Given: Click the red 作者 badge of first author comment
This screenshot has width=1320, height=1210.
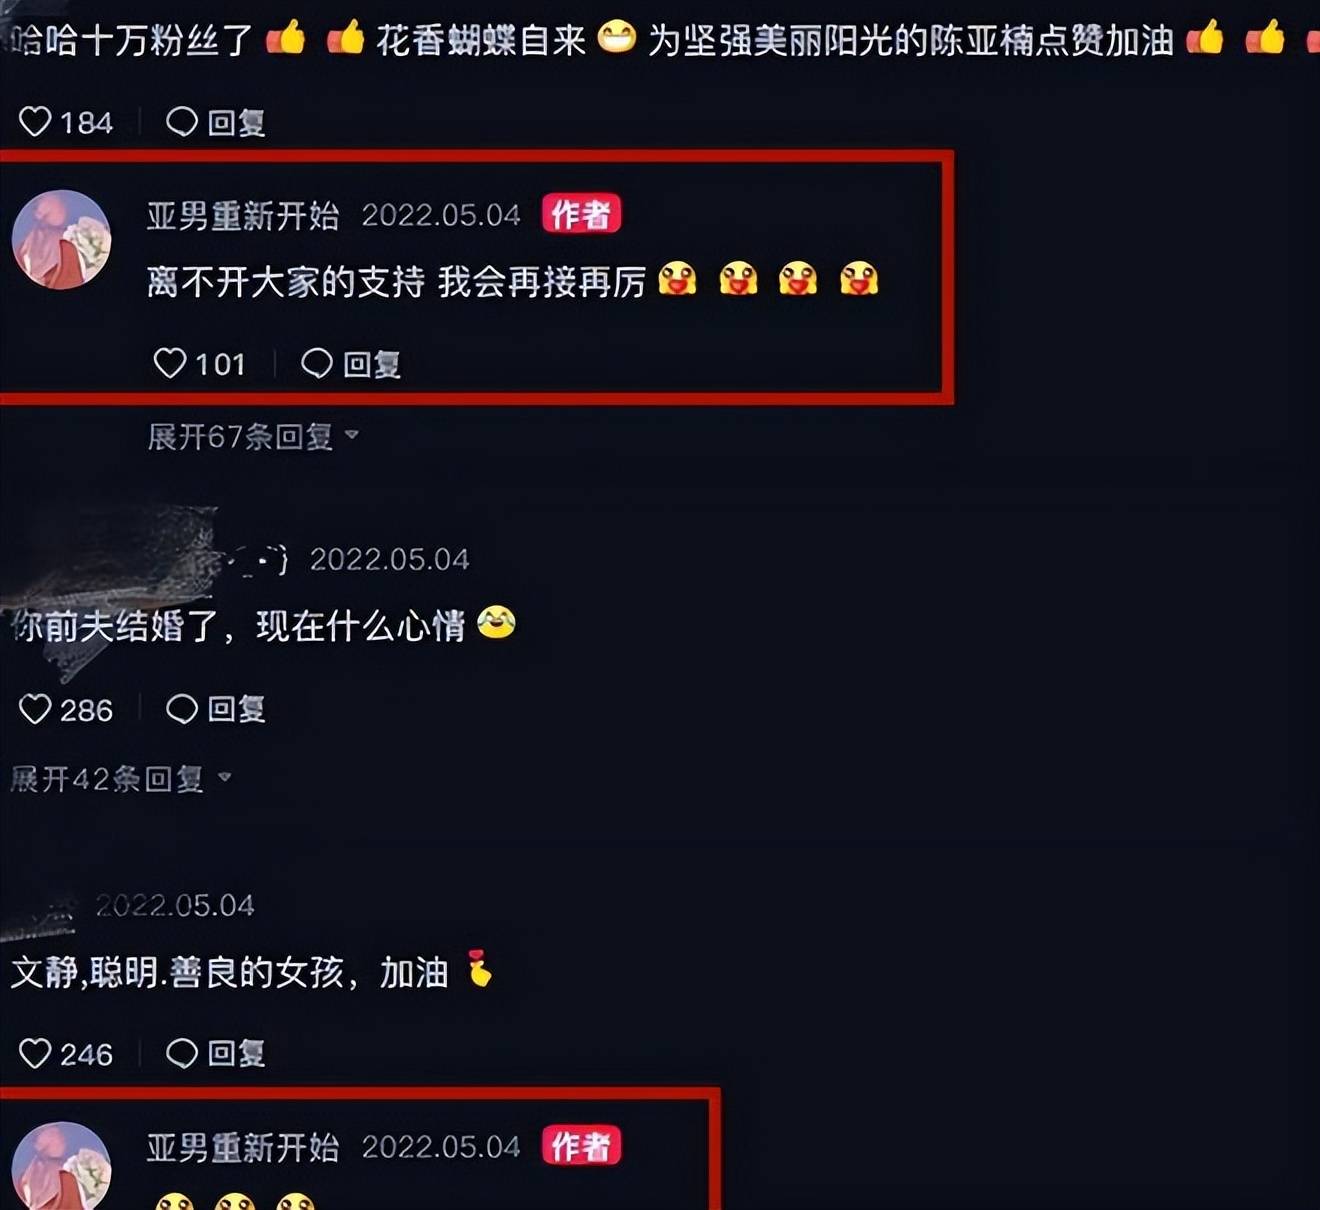Looking at the screenshot, I should click(581, 214).
